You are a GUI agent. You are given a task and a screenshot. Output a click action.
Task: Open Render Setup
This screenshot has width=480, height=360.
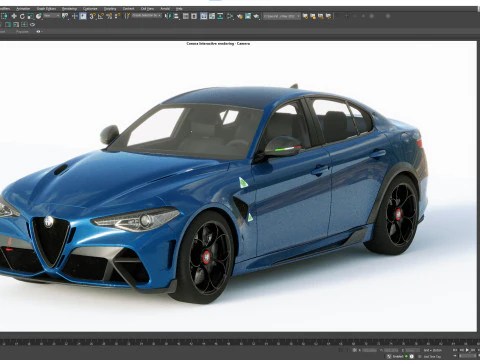240,16
